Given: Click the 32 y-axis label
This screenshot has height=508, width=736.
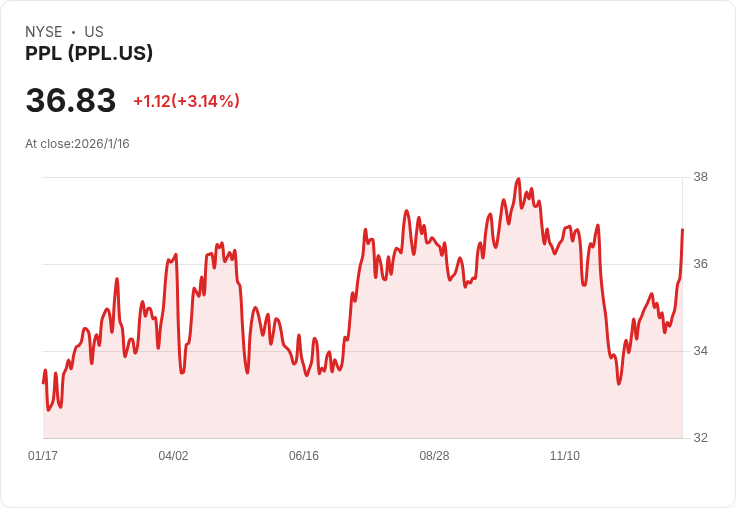Looking at the screenshot, I should click(x=700, y=438).
